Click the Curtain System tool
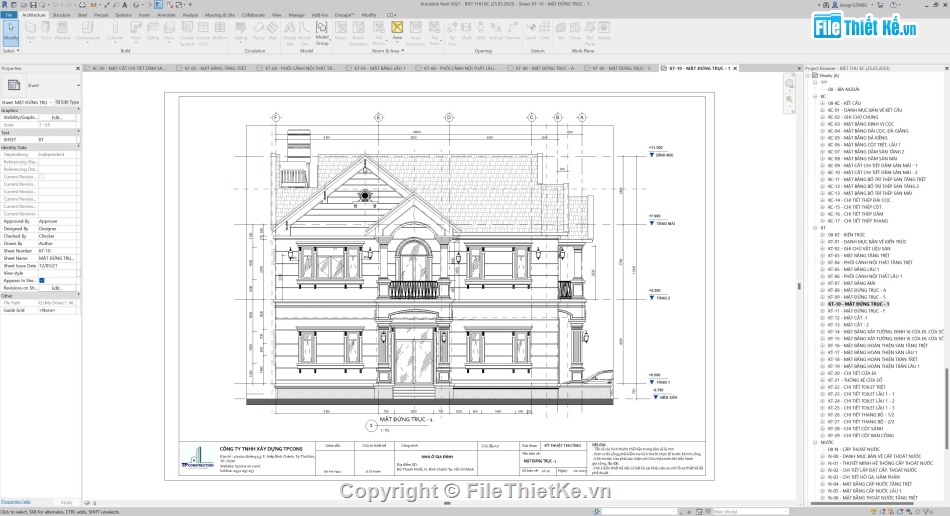Image resolution: width=950 pixels, height=516 pixels. click(x=187, y=33)
